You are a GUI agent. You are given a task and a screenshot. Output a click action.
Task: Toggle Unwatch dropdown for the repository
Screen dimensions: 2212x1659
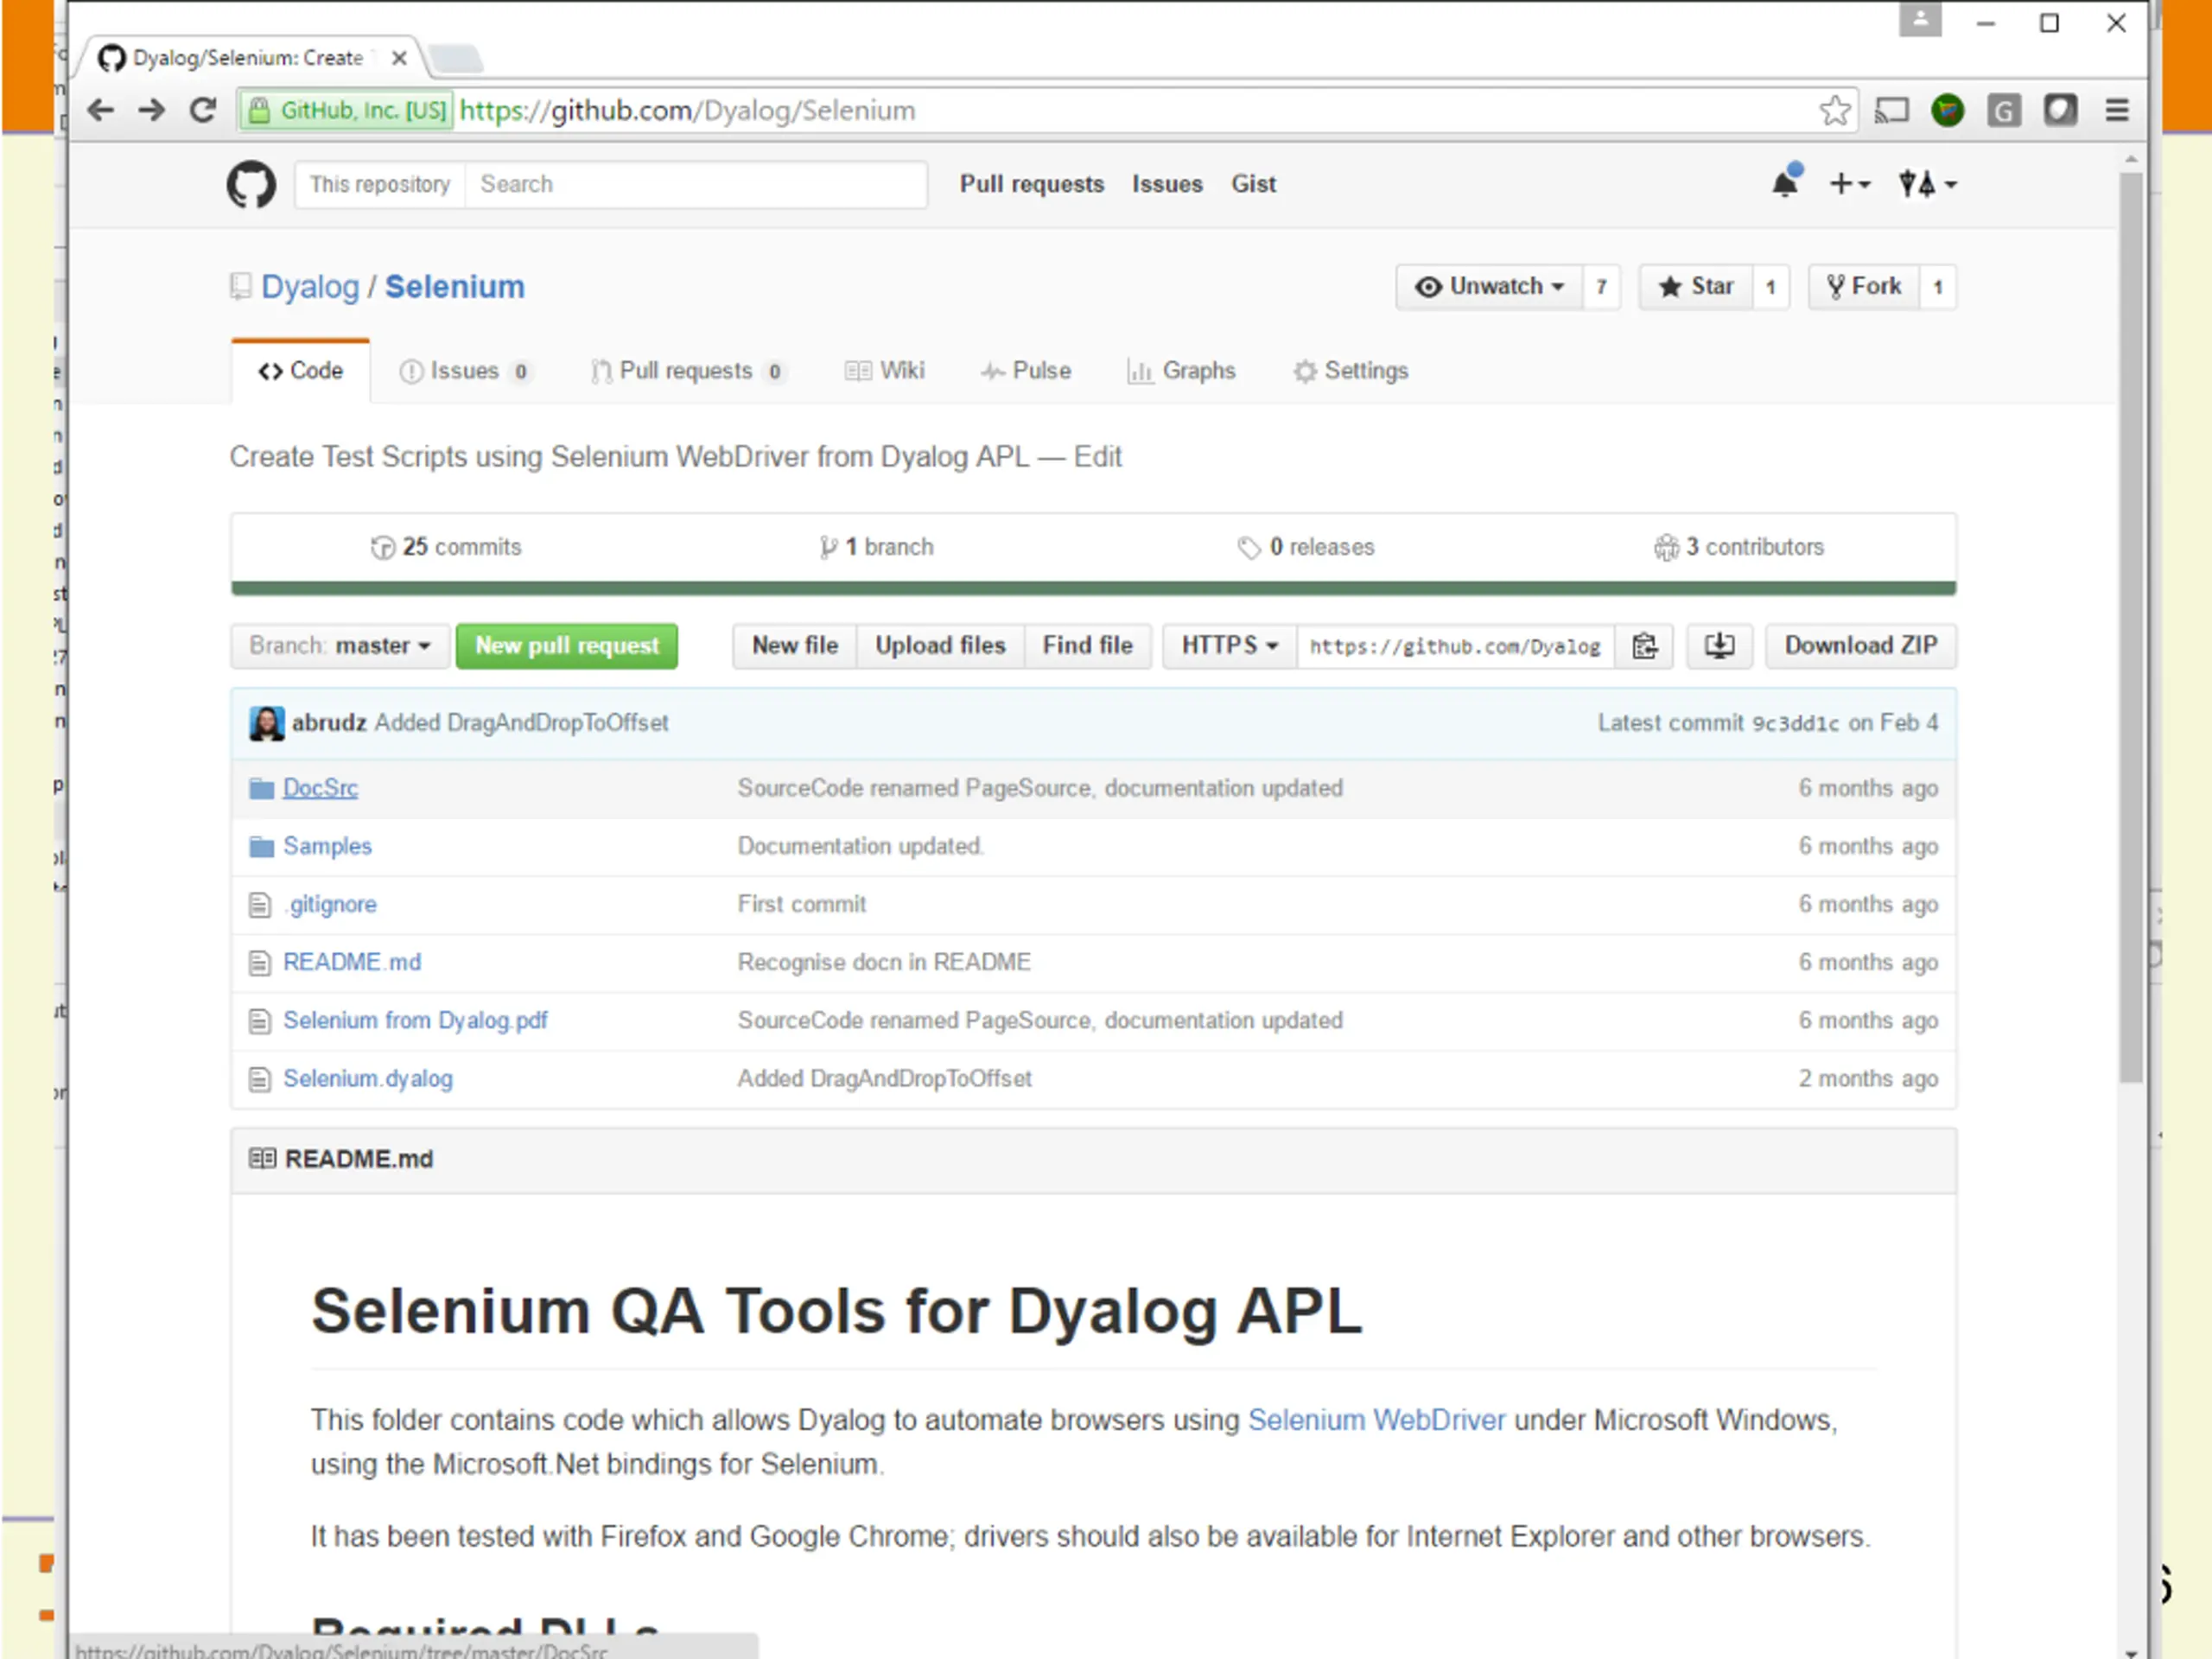[1489, 287]
